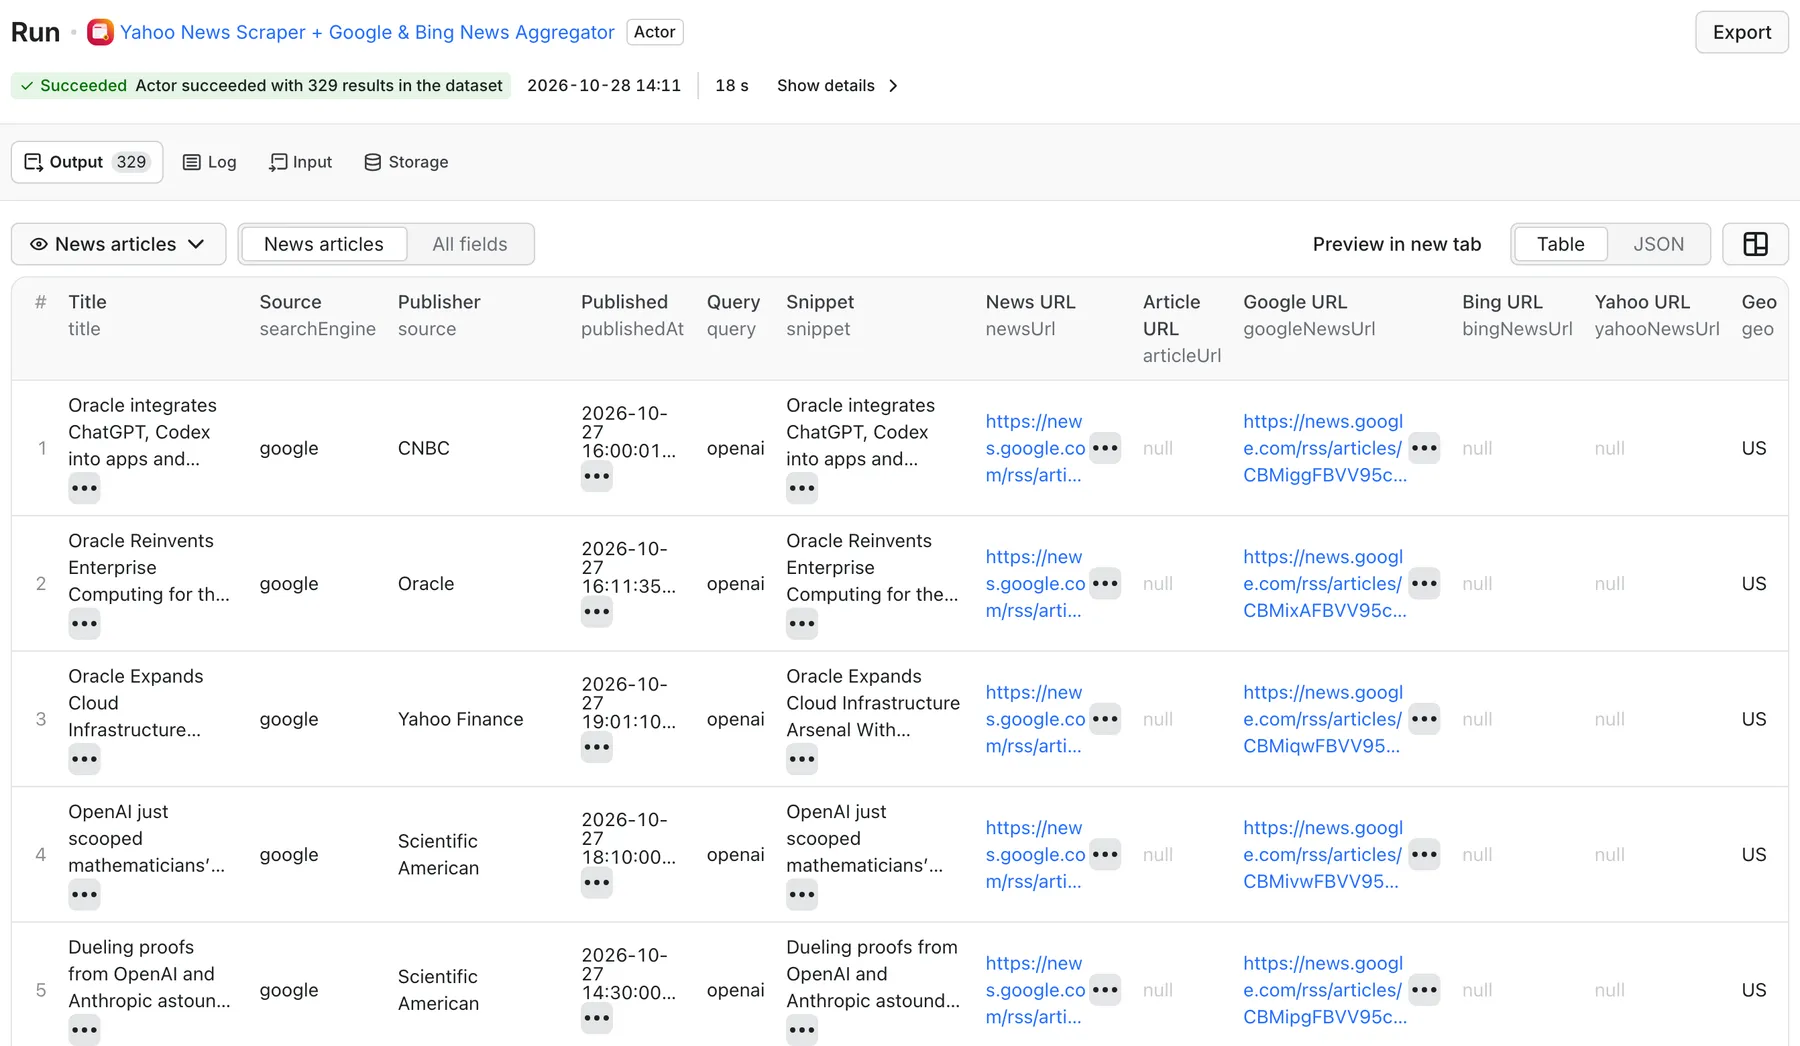The height and width of the screenshot is (1046, 1800).
Task: Open the Storage tab
Action: pyautogui.click(x=406, y=162)
